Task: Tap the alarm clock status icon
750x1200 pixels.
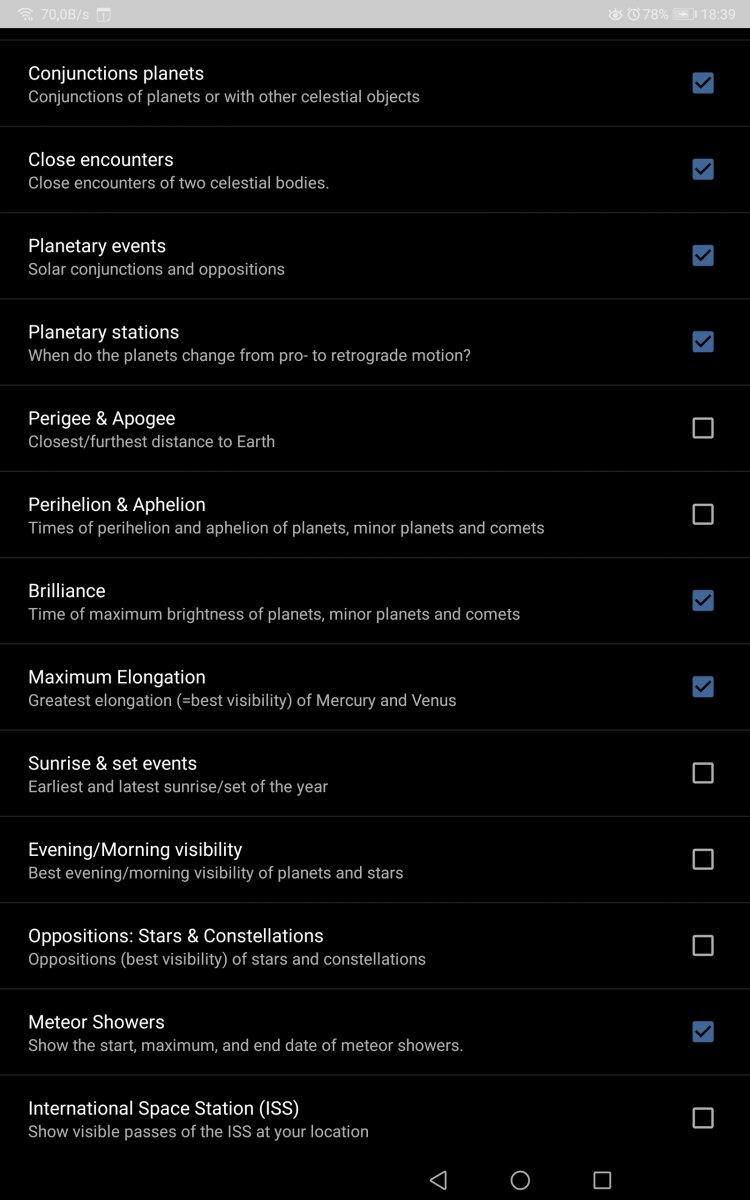Action: coord(633,14)
